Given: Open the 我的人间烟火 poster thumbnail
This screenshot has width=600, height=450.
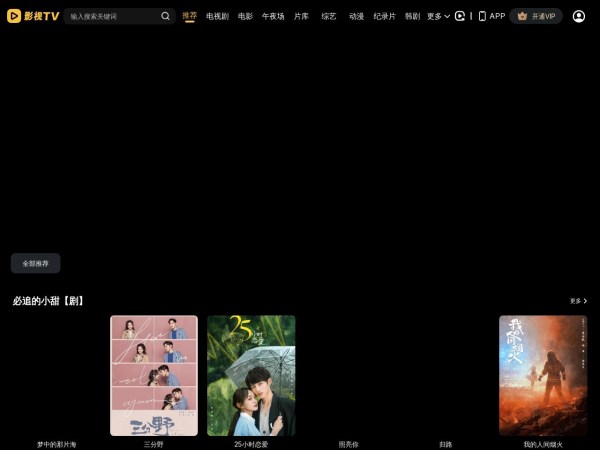Looking at the screenshot, I should pos(543,375).
